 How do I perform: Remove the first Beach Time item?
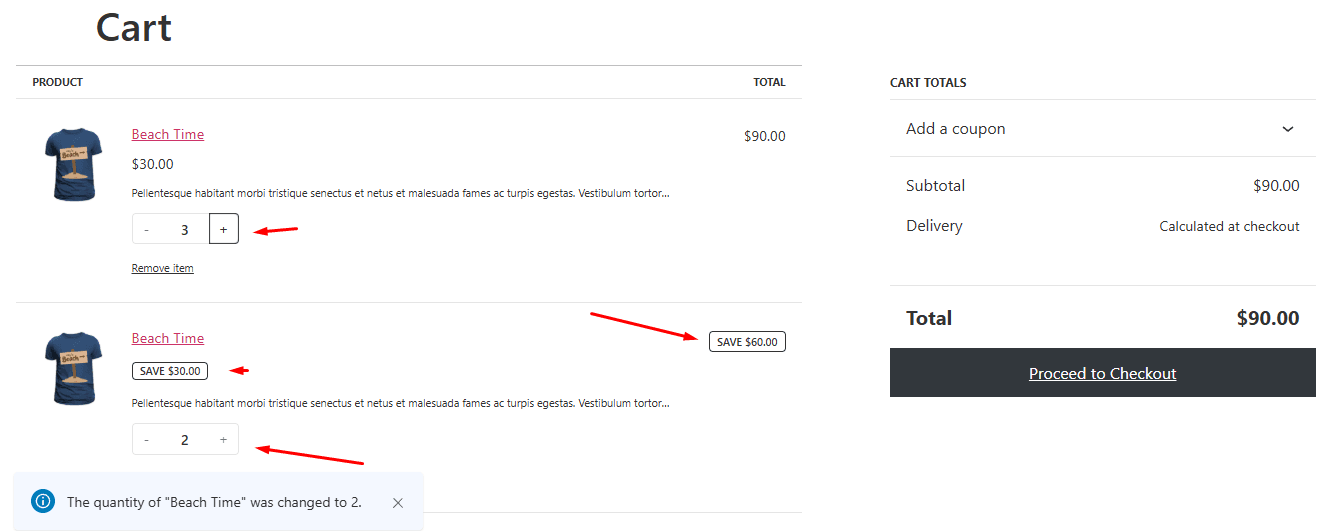(163, 268)
